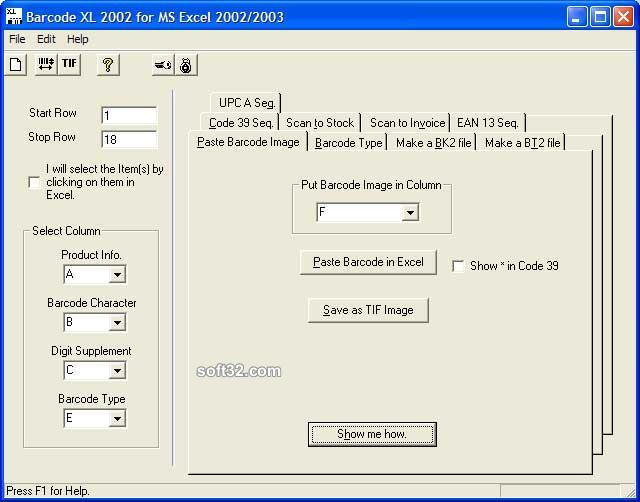Open the Edit menu
This screenshot has height=502, width=640.
tap(46, 39)
